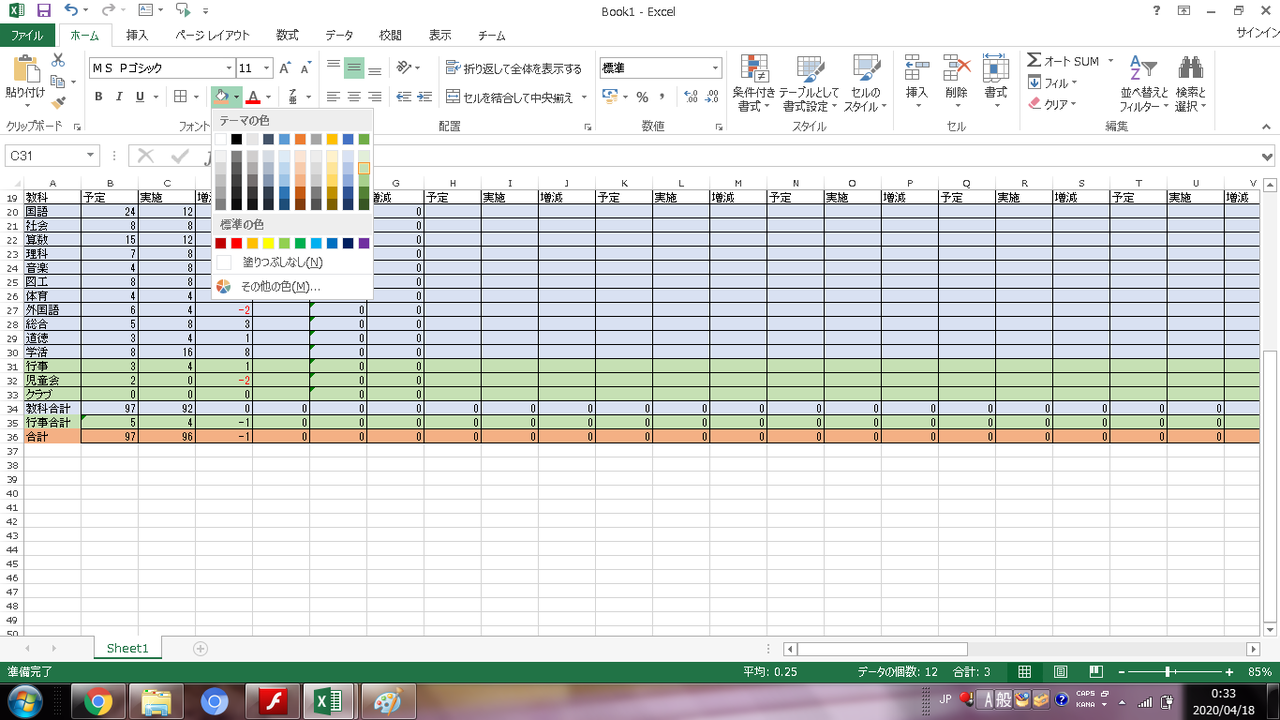Toggle wrap text (折り返して全体を表示する)
The height and width of the screenshot is (720, 1280).
pos(514,69)
